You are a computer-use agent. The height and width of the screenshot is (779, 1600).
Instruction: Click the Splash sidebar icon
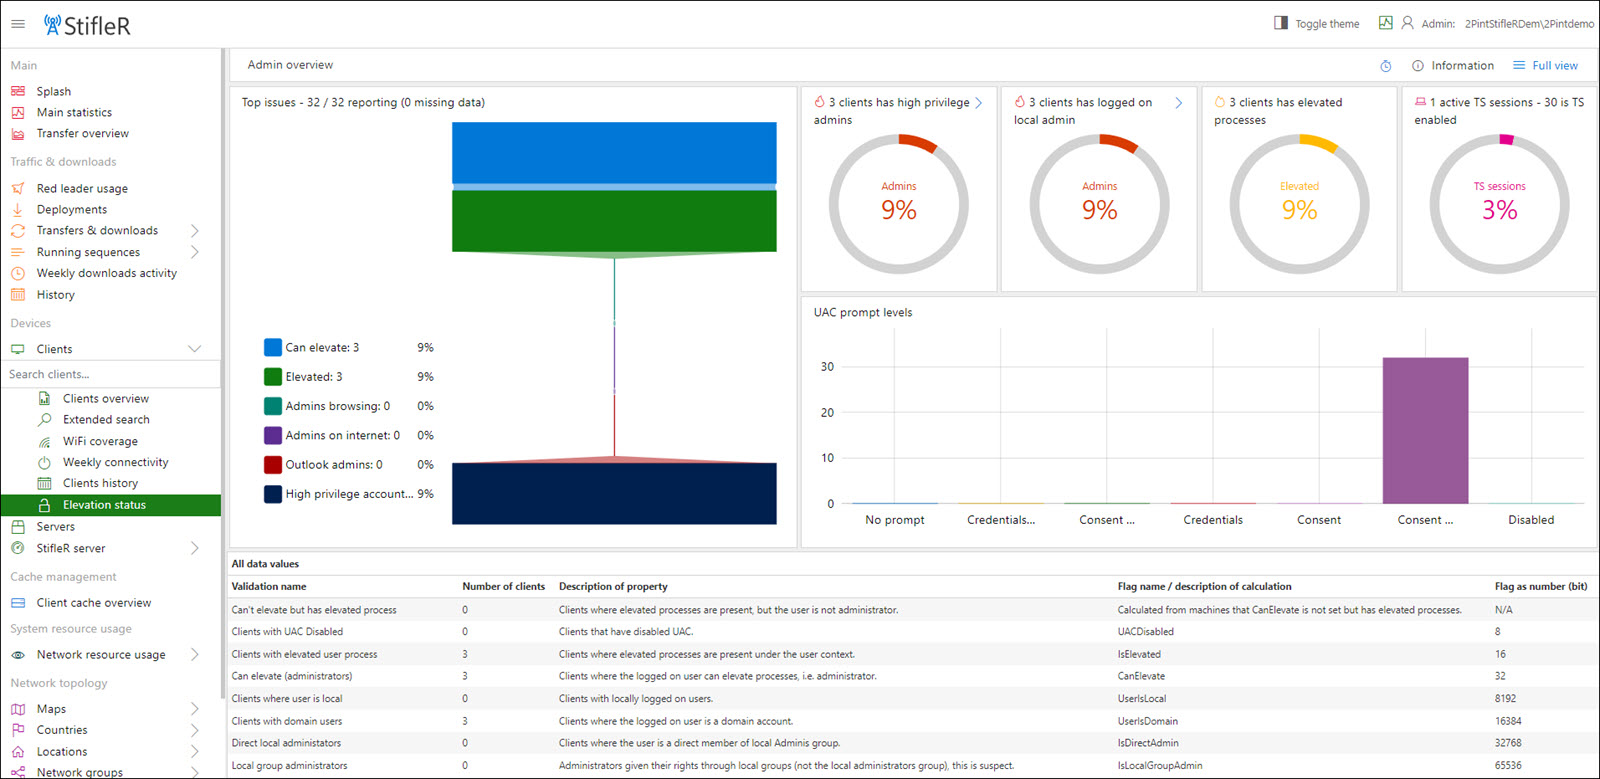18,91
